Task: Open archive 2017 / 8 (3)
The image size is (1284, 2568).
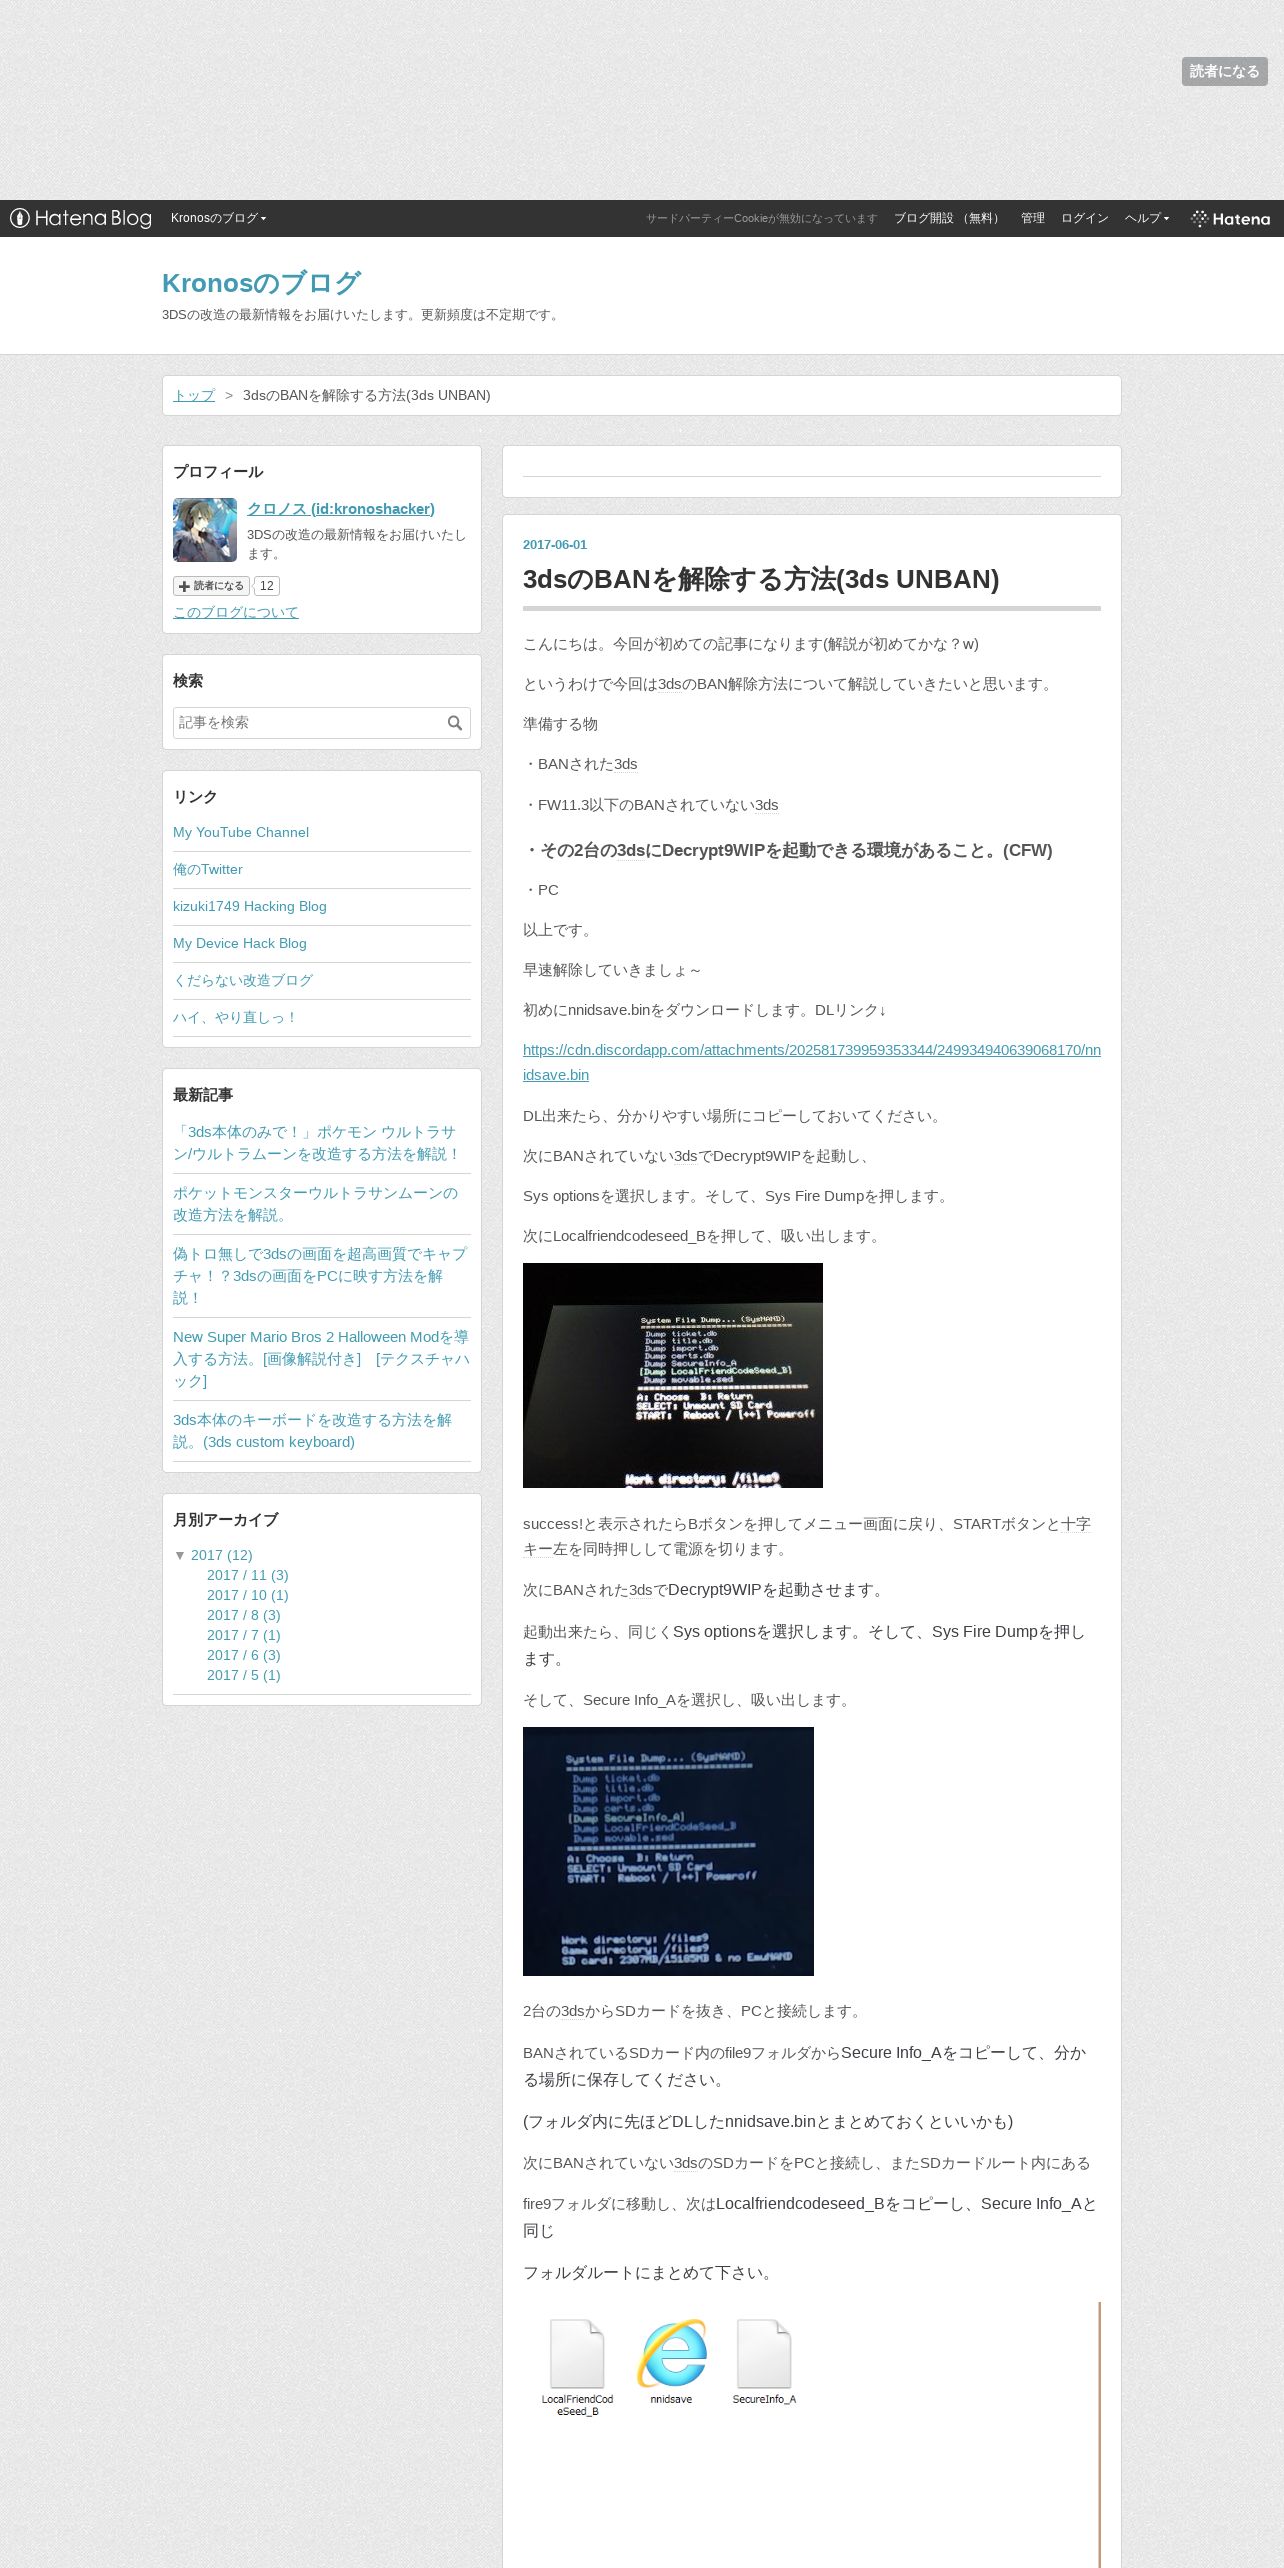Action: 244,1615
